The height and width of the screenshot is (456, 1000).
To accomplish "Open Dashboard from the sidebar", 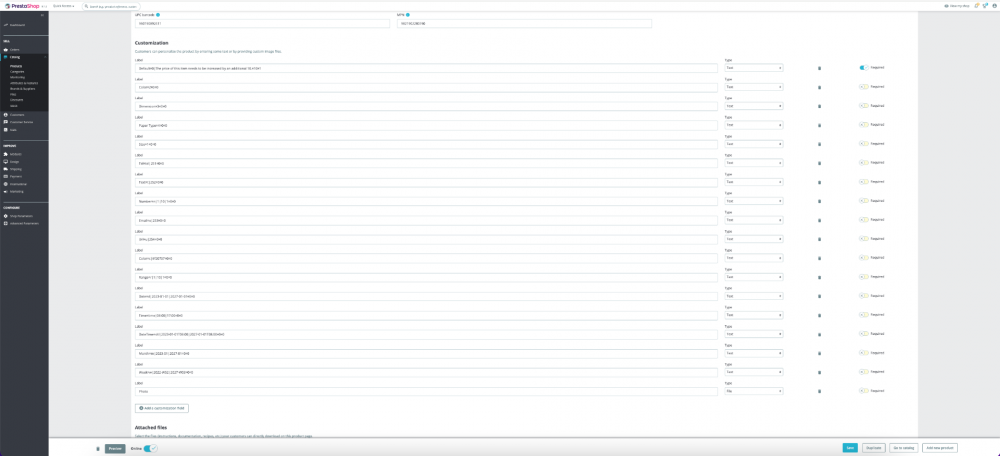I will tap(14, 25).
